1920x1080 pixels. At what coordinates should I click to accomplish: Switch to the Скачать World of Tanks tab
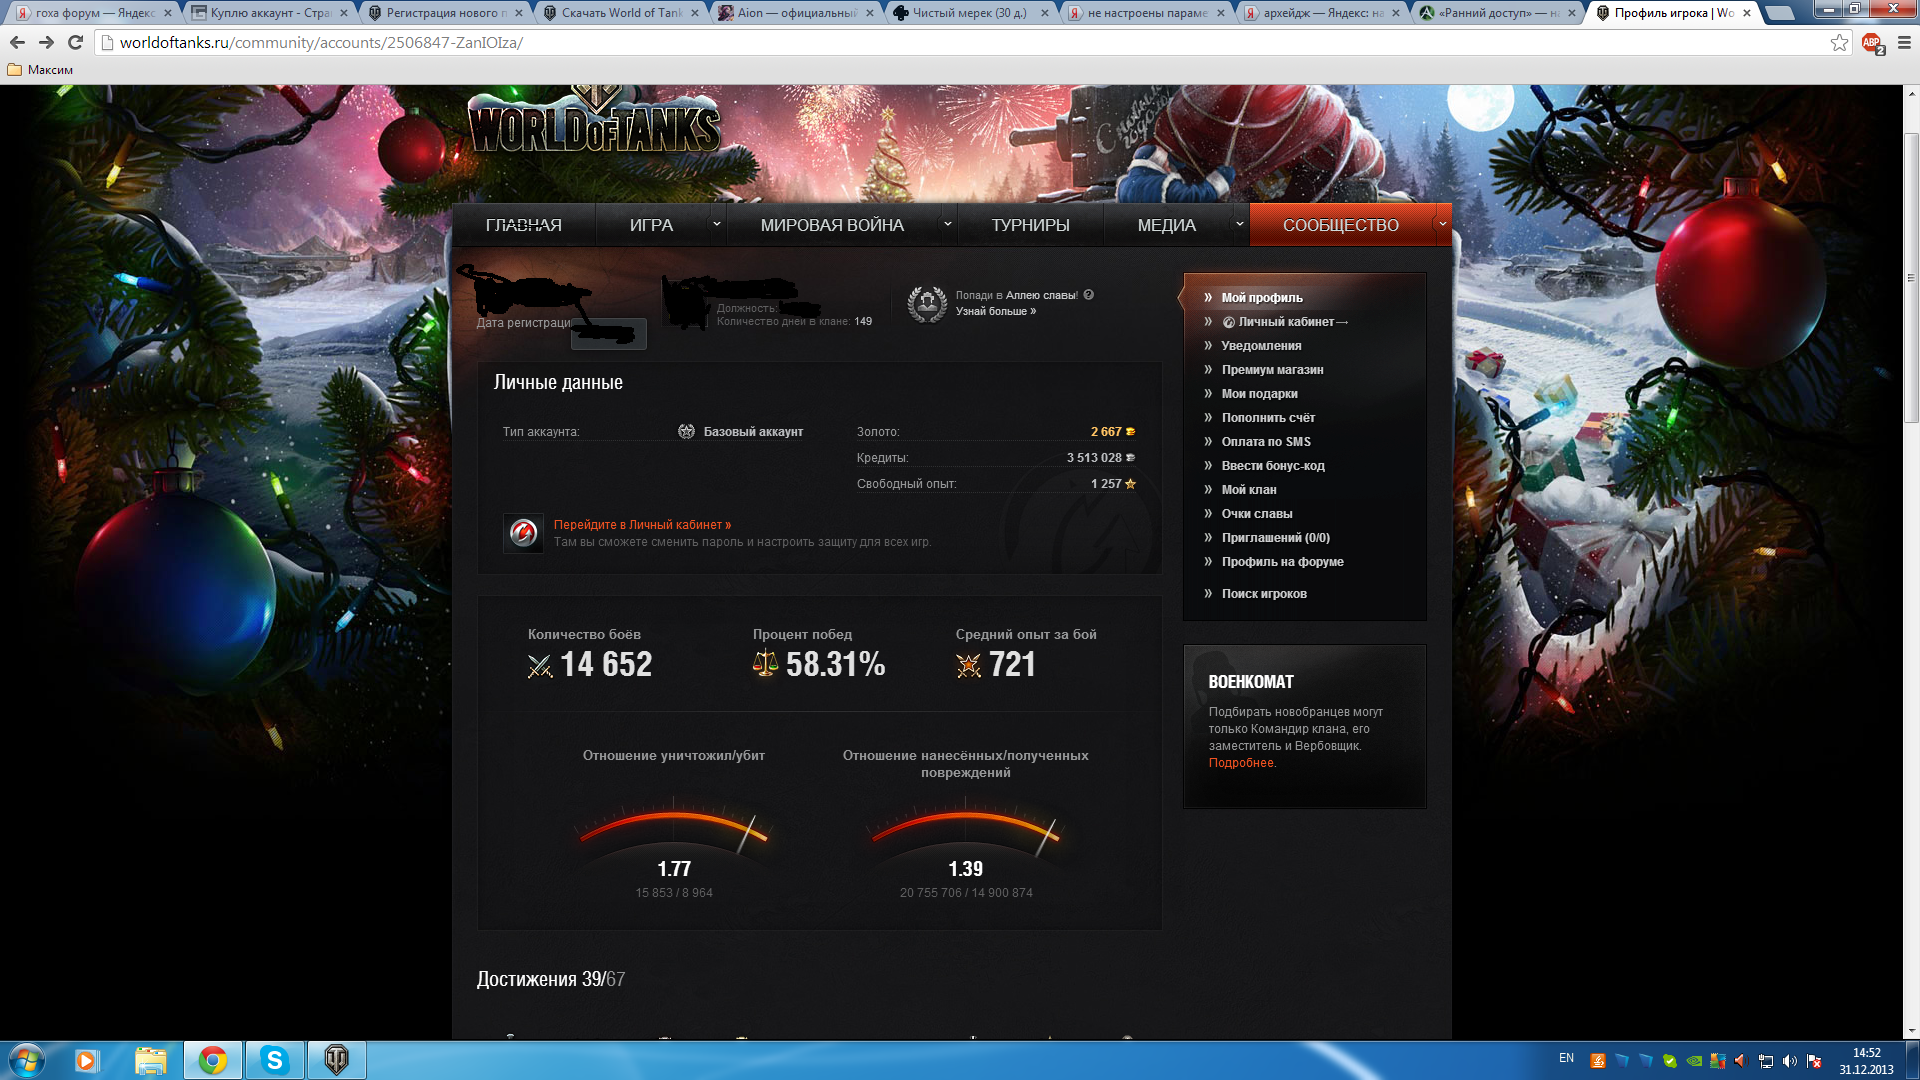622,13
